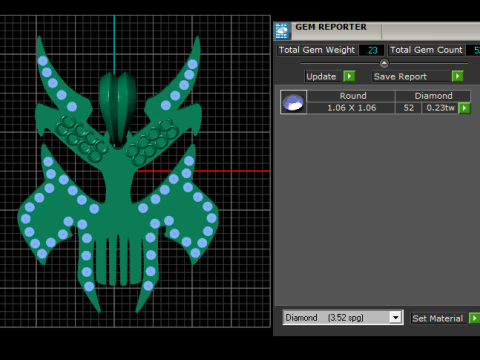
Task: Click the Total Gem Weight label
Action: pos(317,50)
